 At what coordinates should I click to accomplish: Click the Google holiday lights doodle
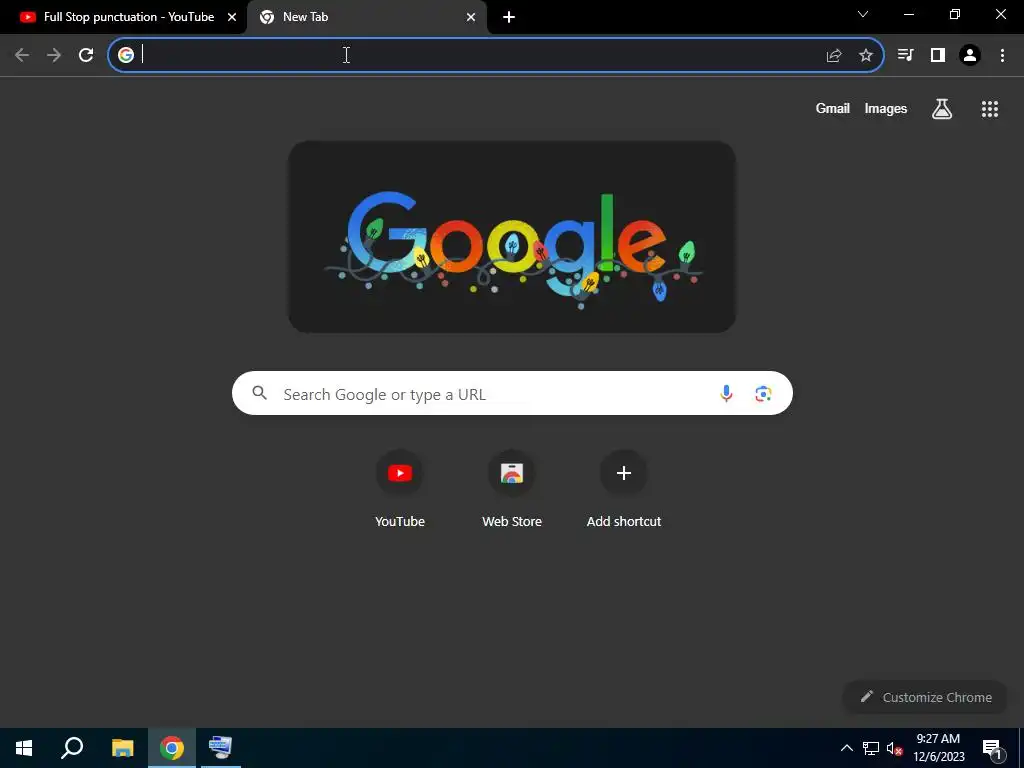pyautogui.click(x=512, y=237)
